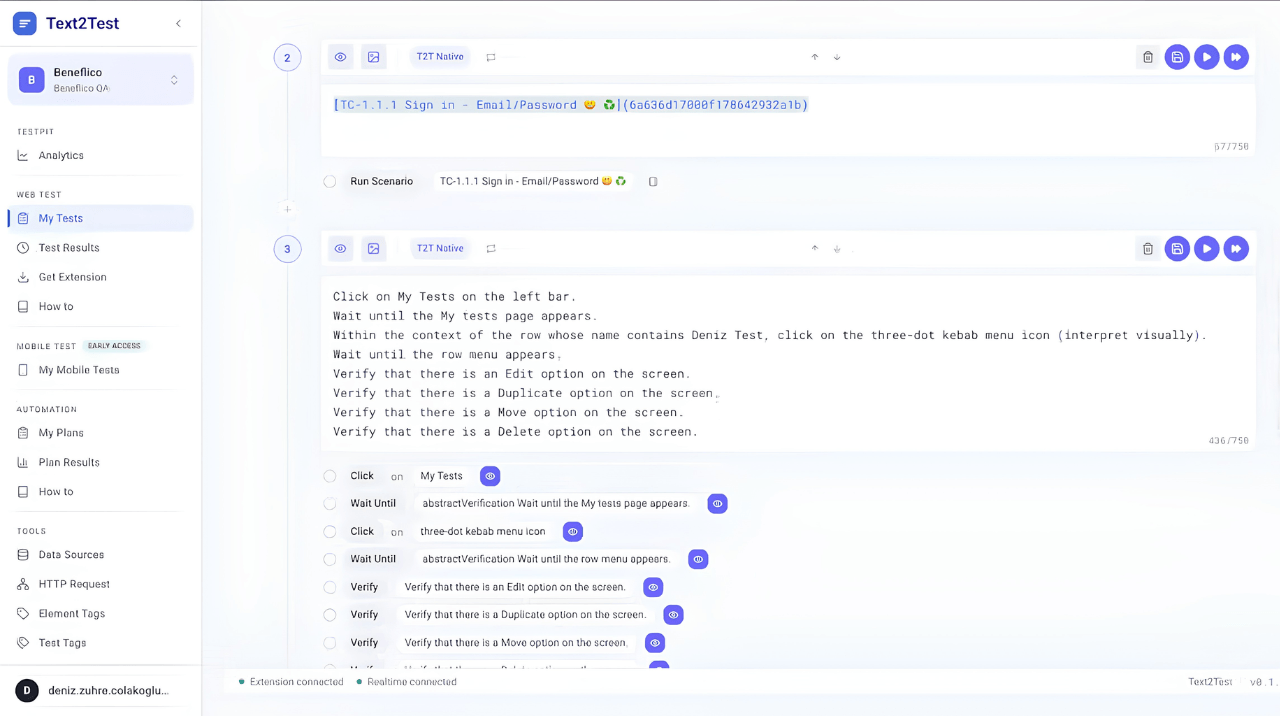Move step 2 up with arrow

(x=815, y=57)
